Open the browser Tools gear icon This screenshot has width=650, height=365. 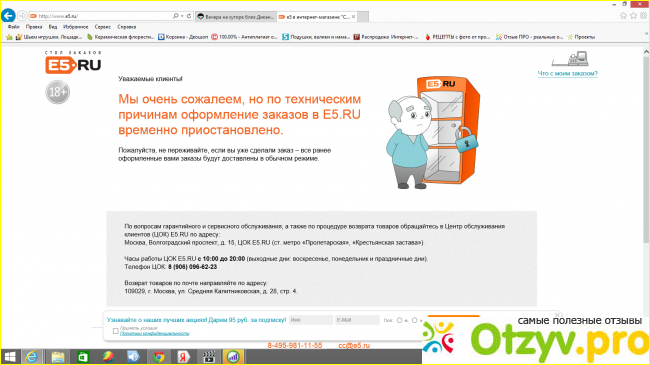coord(643,16)
